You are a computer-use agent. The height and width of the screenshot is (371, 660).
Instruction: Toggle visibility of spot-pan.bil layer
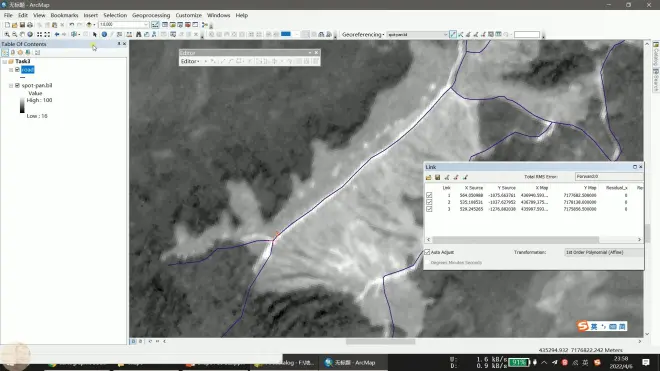(x=17, y=85)
